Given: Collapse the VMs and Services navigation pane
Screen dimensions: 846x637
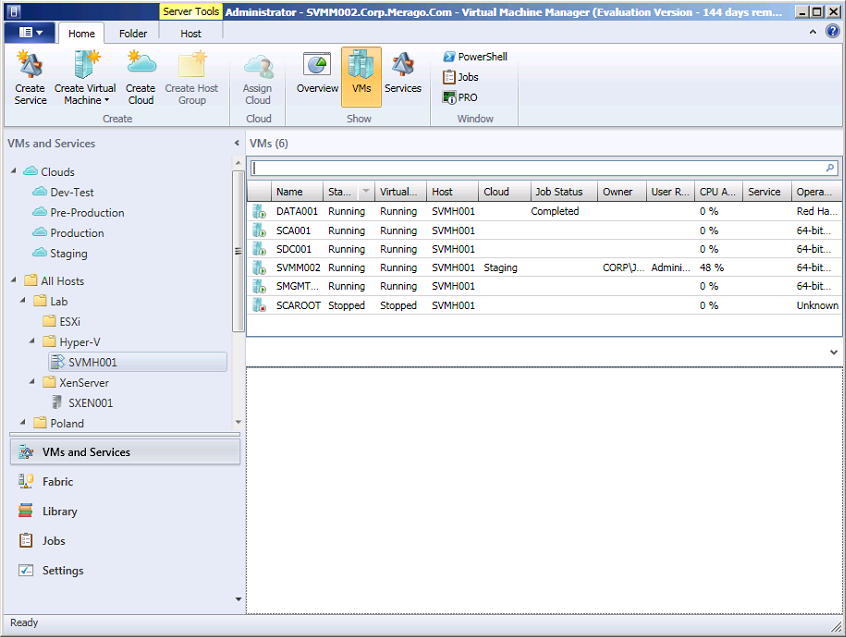Looking at the screenshot, I should (237, 143).
